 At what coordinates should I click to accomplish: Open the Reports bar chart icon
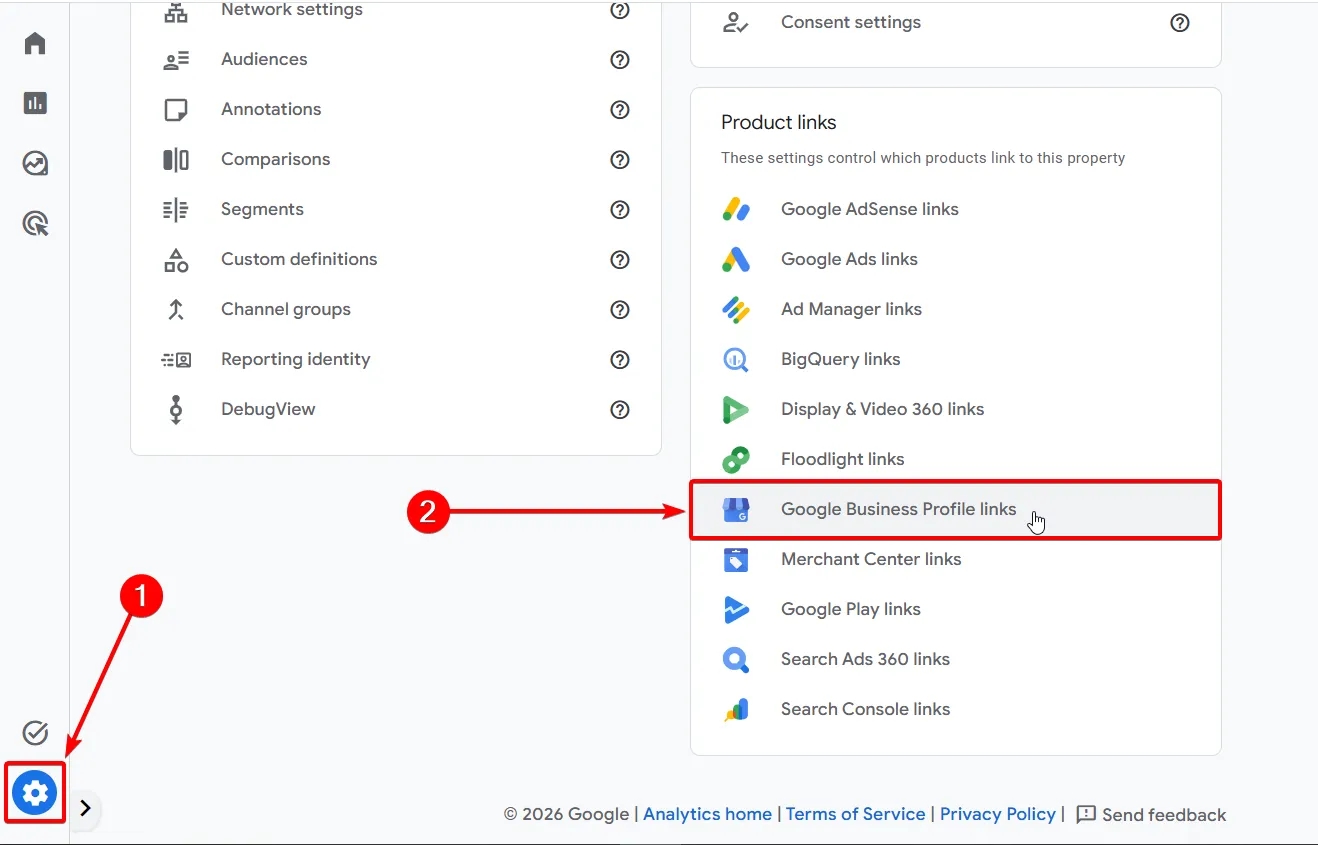[x=35, y=103]
